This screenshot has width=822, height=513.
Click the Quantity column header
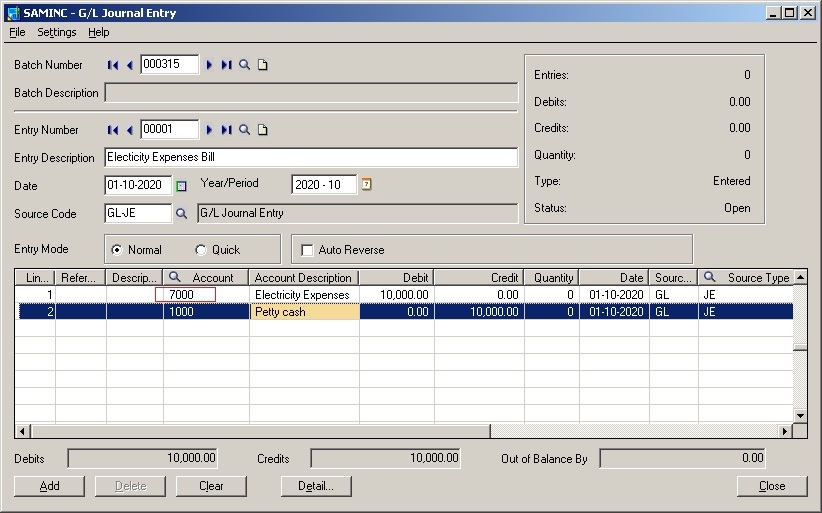tap(552, 278)
